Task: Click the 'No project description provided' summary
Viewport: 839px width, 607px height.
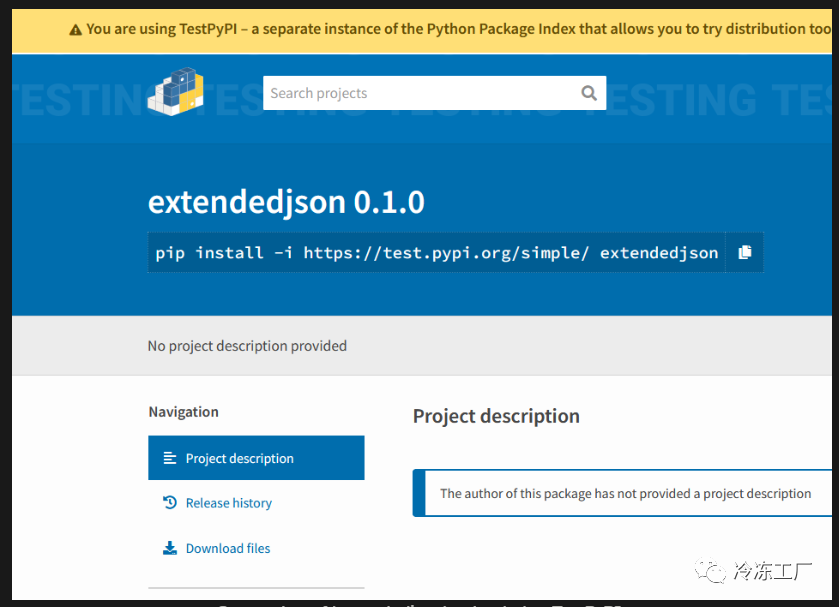Action: coord(247,346)
